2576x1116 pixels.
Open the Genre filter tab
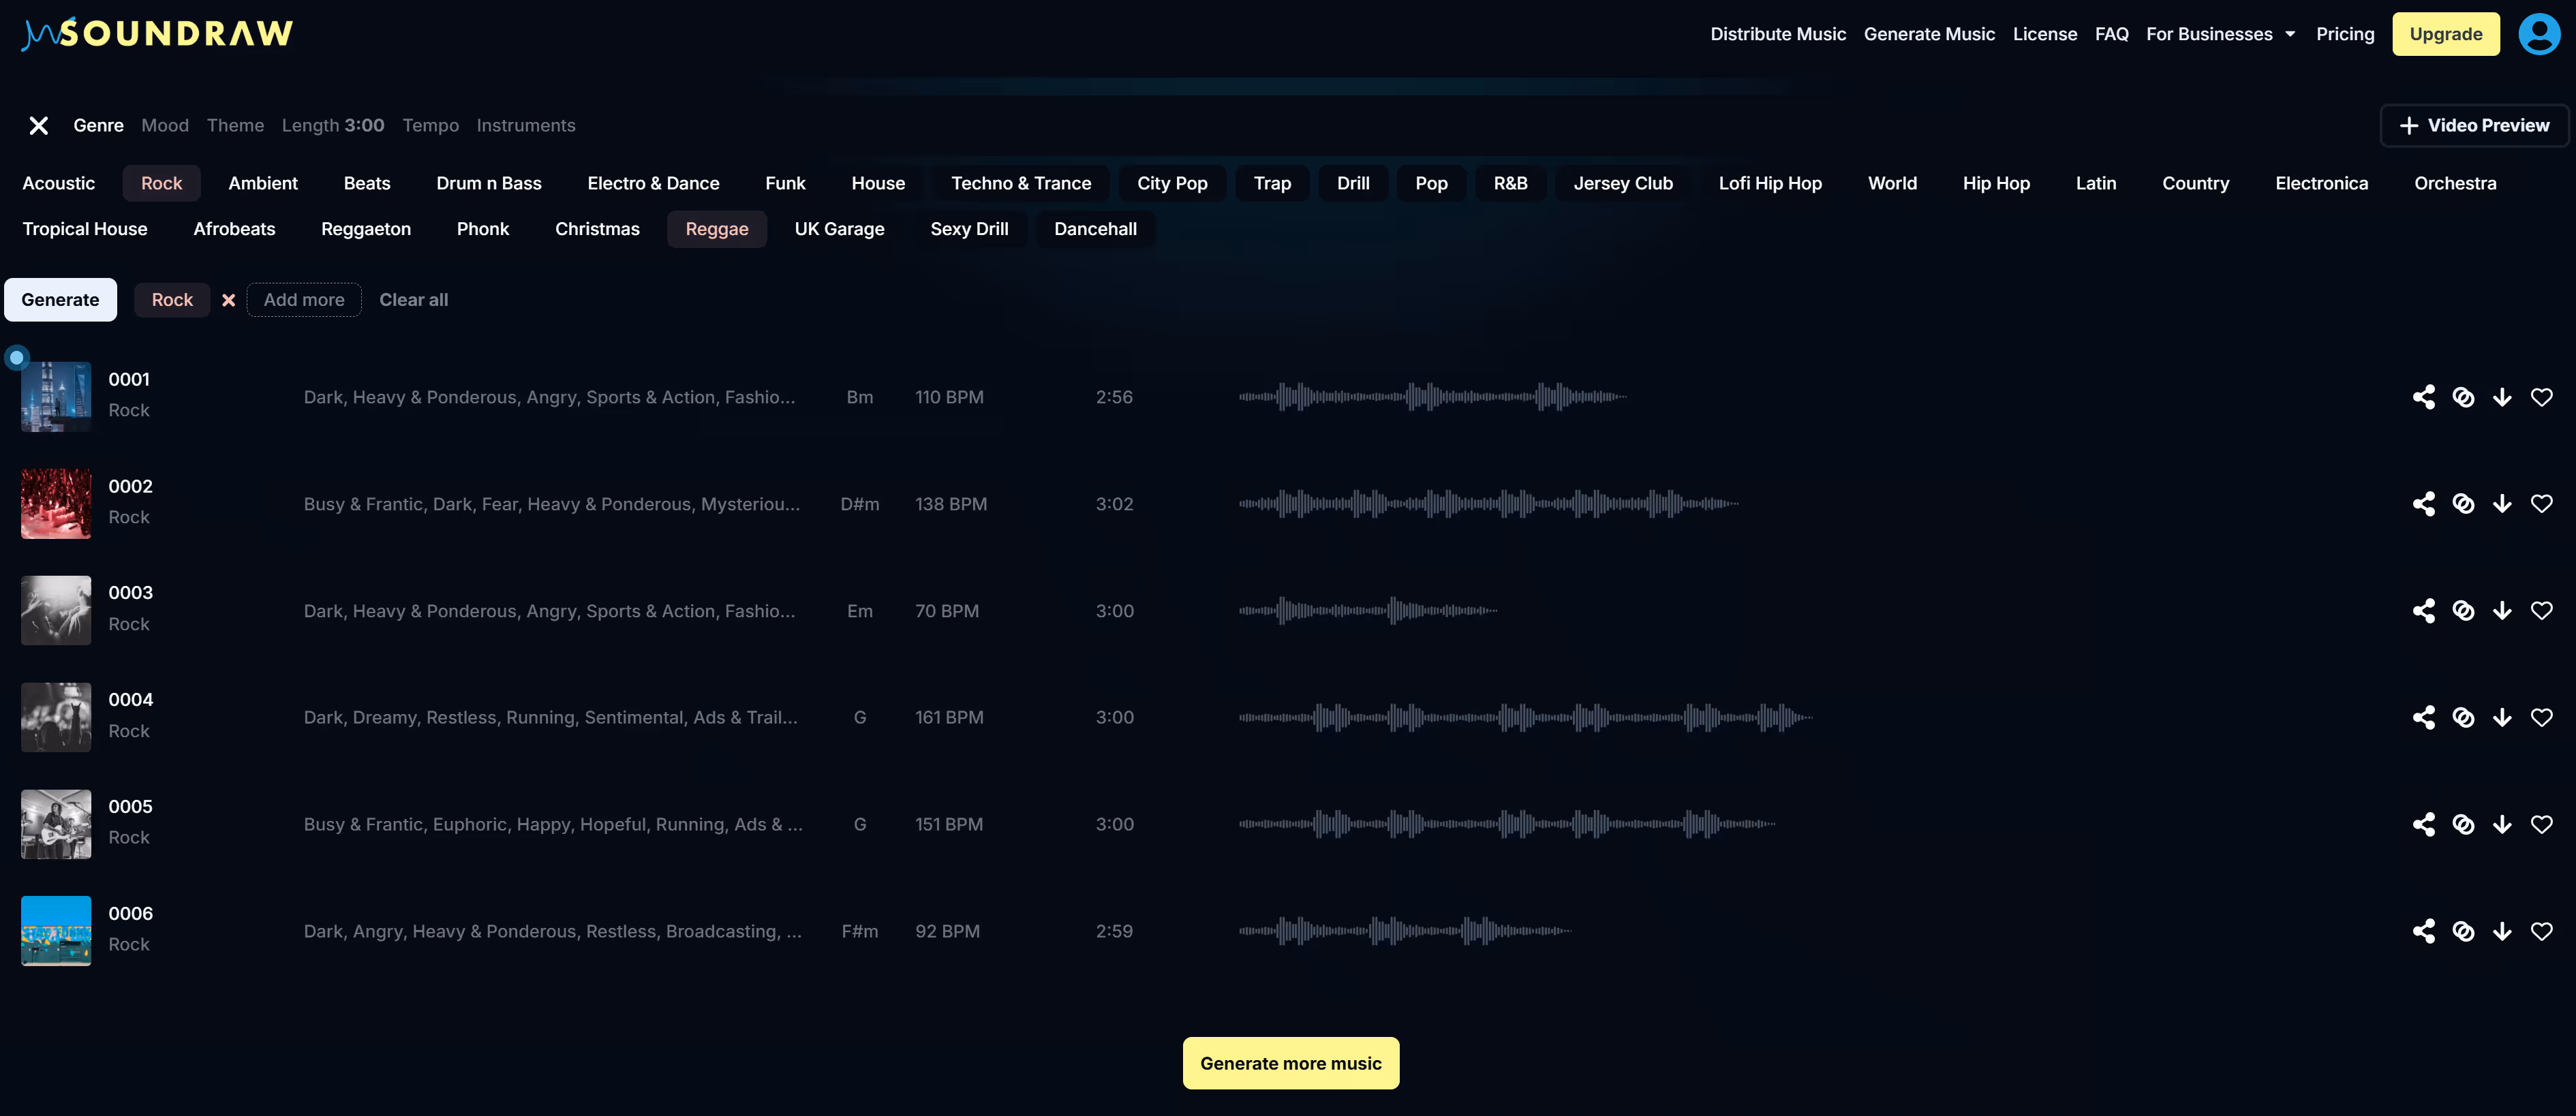(x=98, y=126)
